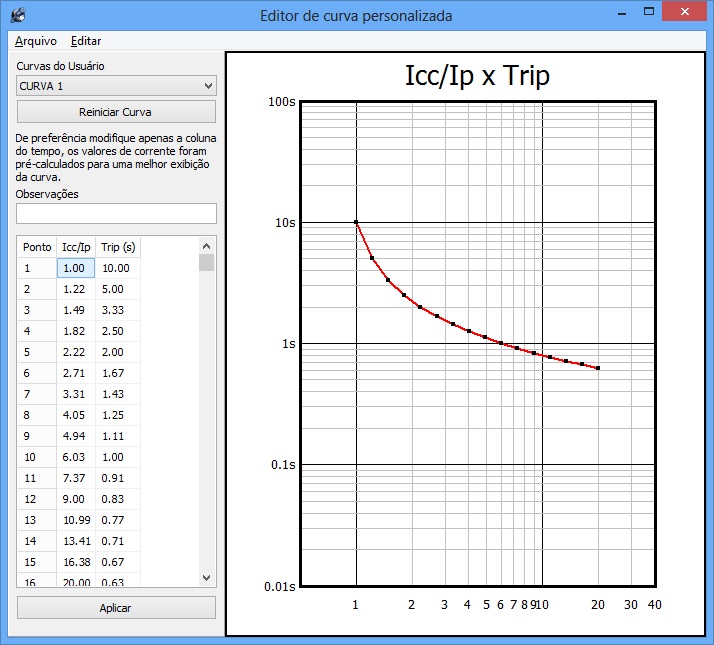714x645 pixels.
Task: Select Trip cell 3.33
Action: 118,310
